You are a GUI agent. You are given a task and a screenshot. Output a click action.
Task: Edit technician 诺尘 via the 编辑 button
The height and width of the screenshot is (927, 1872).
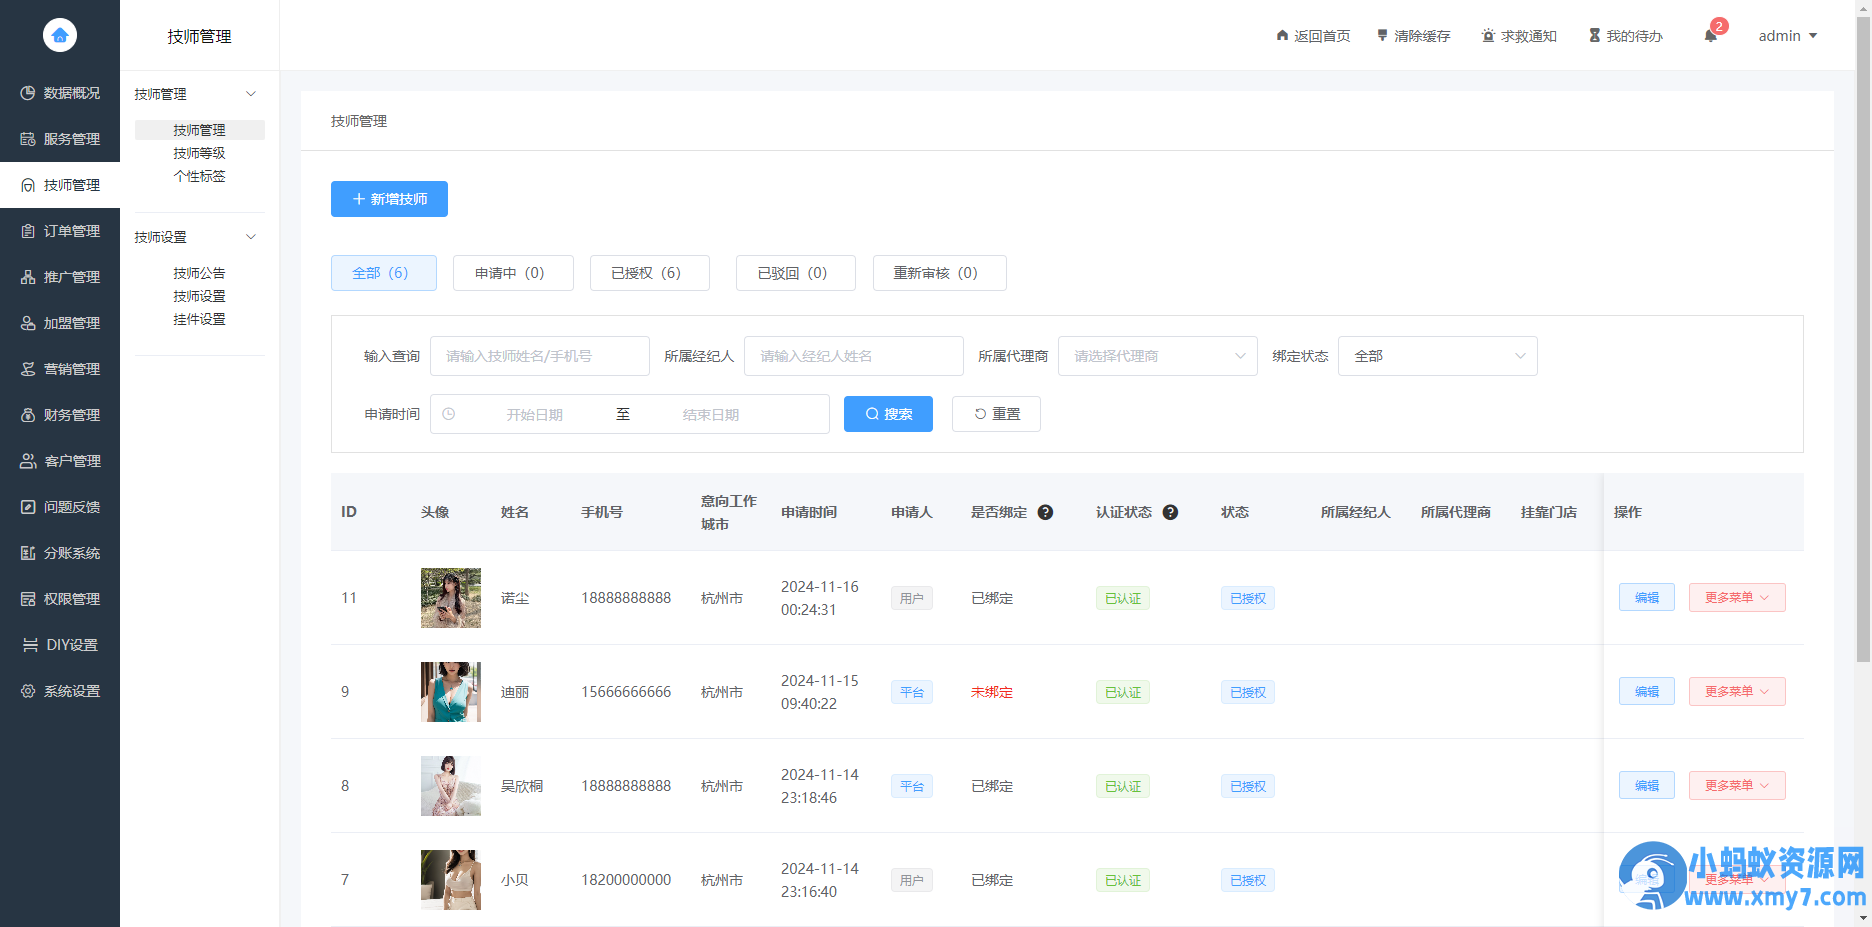point(1646,597)
